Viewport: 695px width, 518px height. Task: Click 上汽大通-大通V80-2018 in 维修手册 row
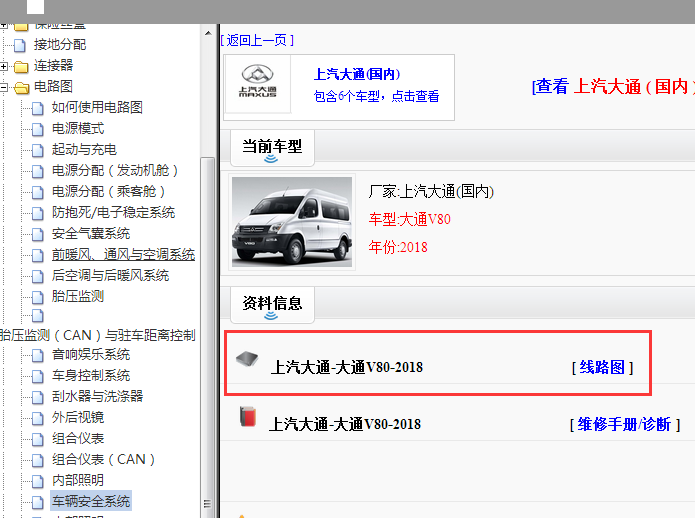[345, 425]
